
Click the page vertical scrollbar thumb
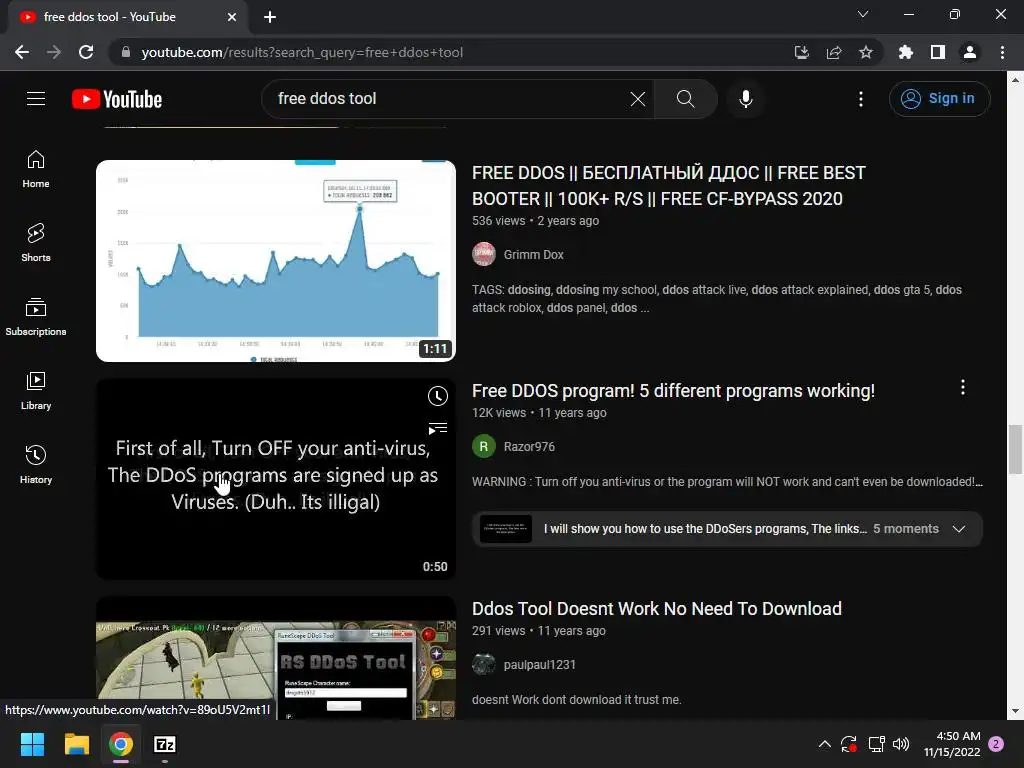coord(1015,449)
